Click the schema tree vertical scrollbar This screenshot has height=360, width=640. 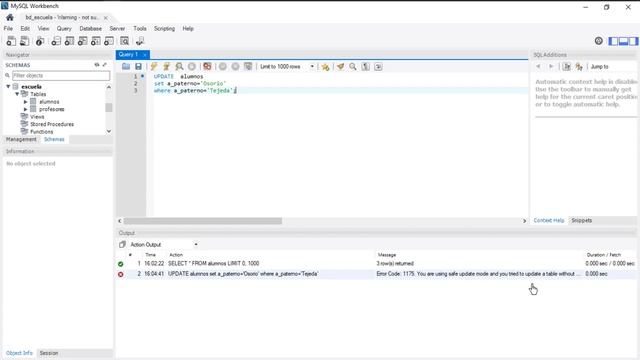109,108
